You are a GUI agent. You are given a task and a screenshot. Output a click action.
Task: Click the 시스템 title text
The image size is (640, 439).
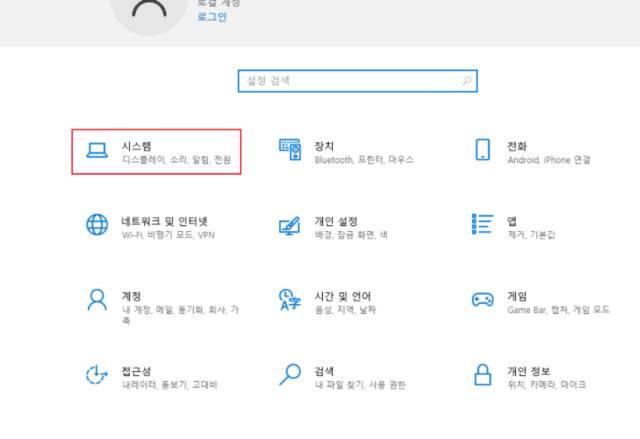pyautogui.click(x=136, y=145)
